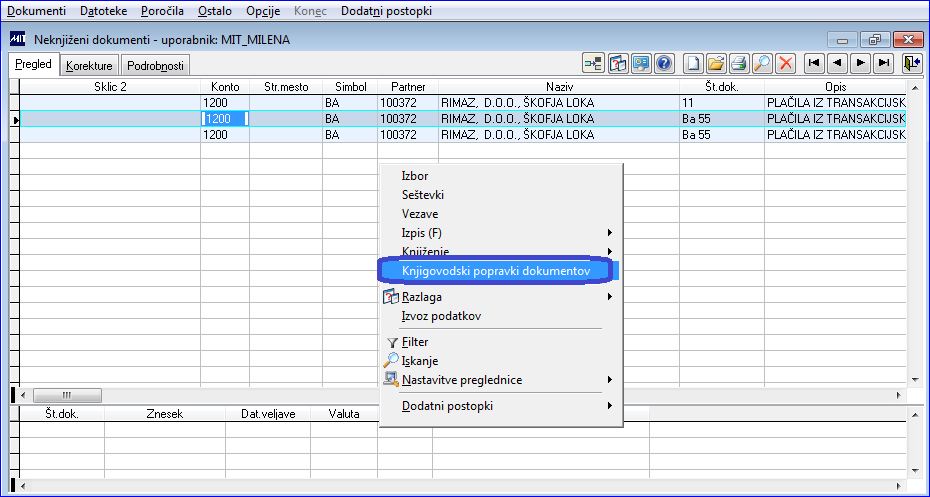Select document number 11 cell
Screen dimensions: 930x497
tap(722, 103)
